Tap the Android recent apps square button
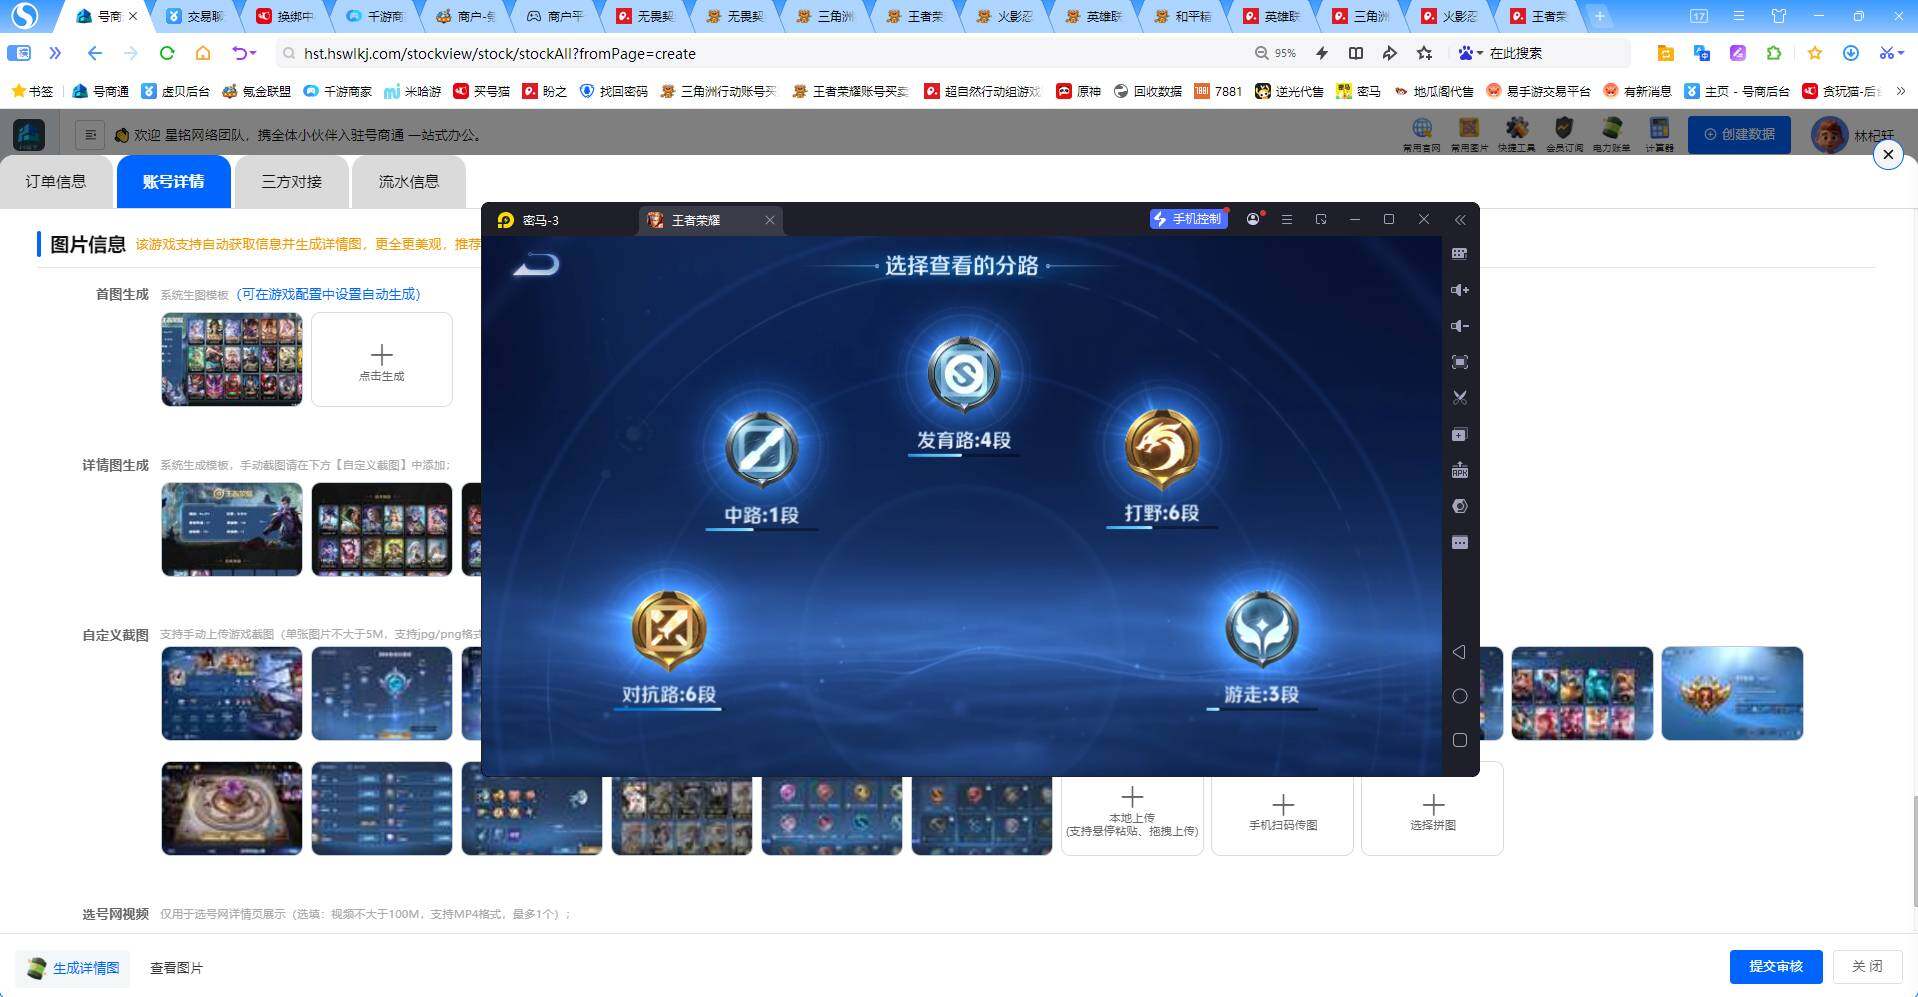 pyautogui.click(x=1460, y=740)
